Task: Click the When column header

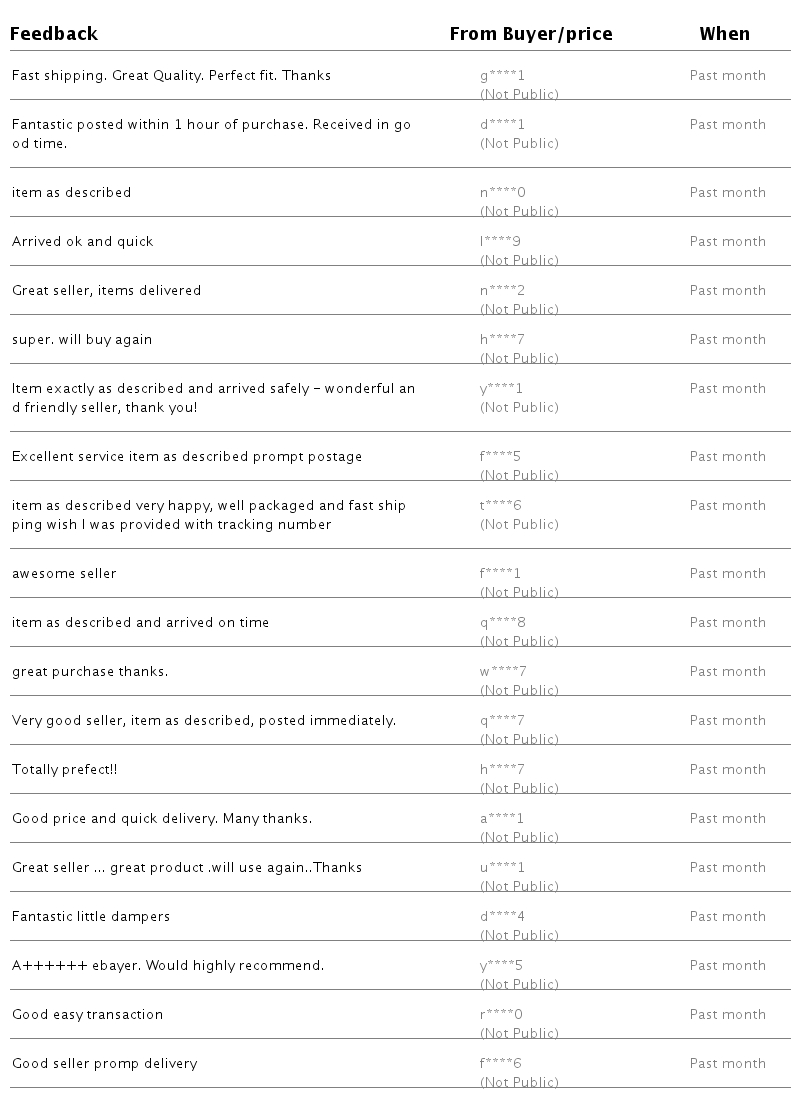Action: click(724, 34)
